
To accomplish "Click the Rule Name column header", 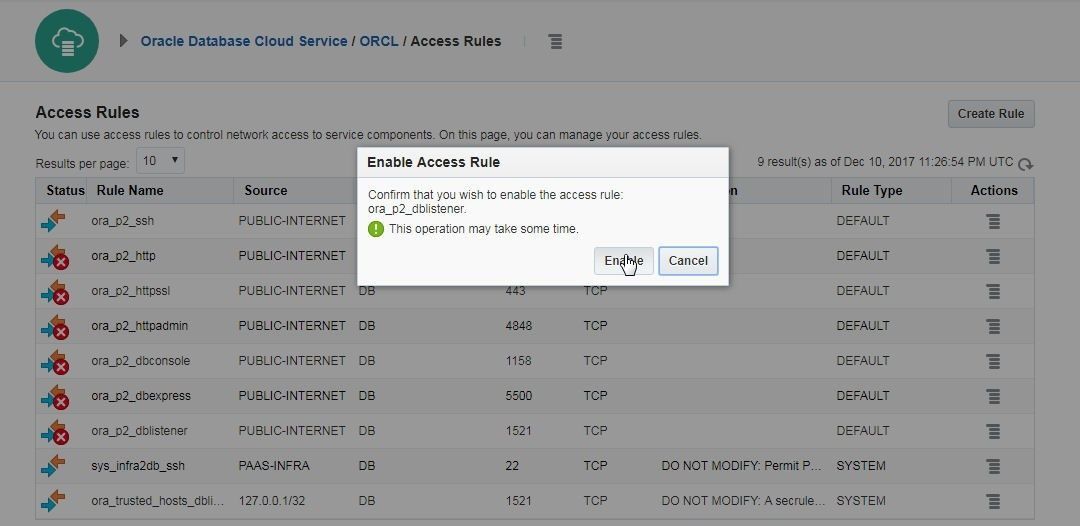I will tap(130, 191).
